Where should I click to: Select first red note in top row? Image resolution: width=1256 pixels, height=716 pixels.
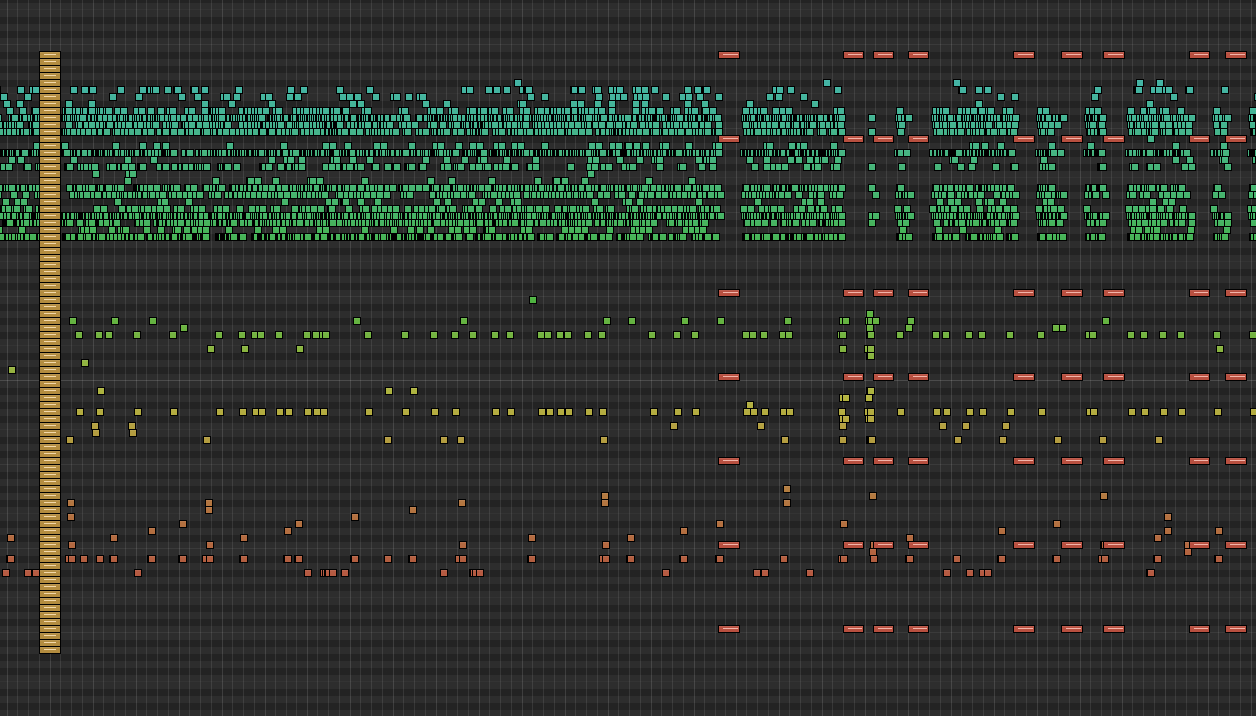729,55
